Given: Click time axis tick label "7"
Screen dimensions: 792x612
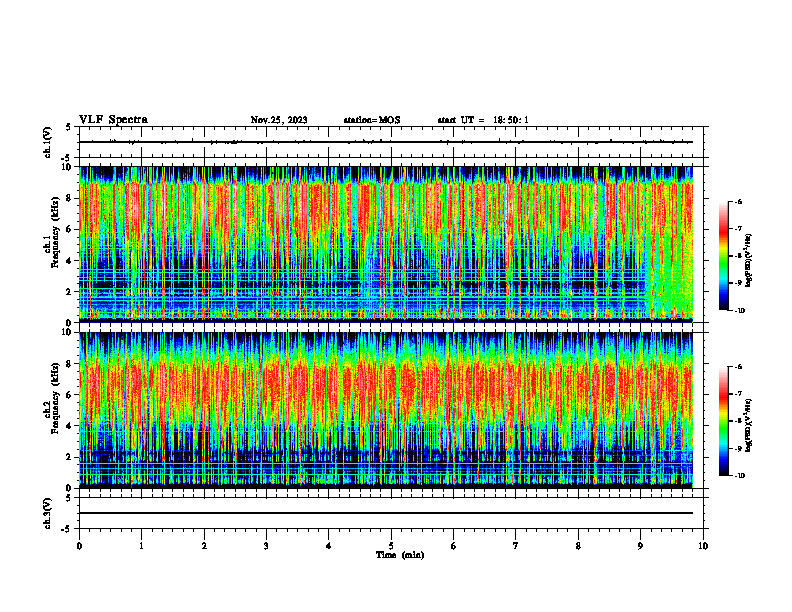Looking at the screenshot, I should [x=516, y=546].
